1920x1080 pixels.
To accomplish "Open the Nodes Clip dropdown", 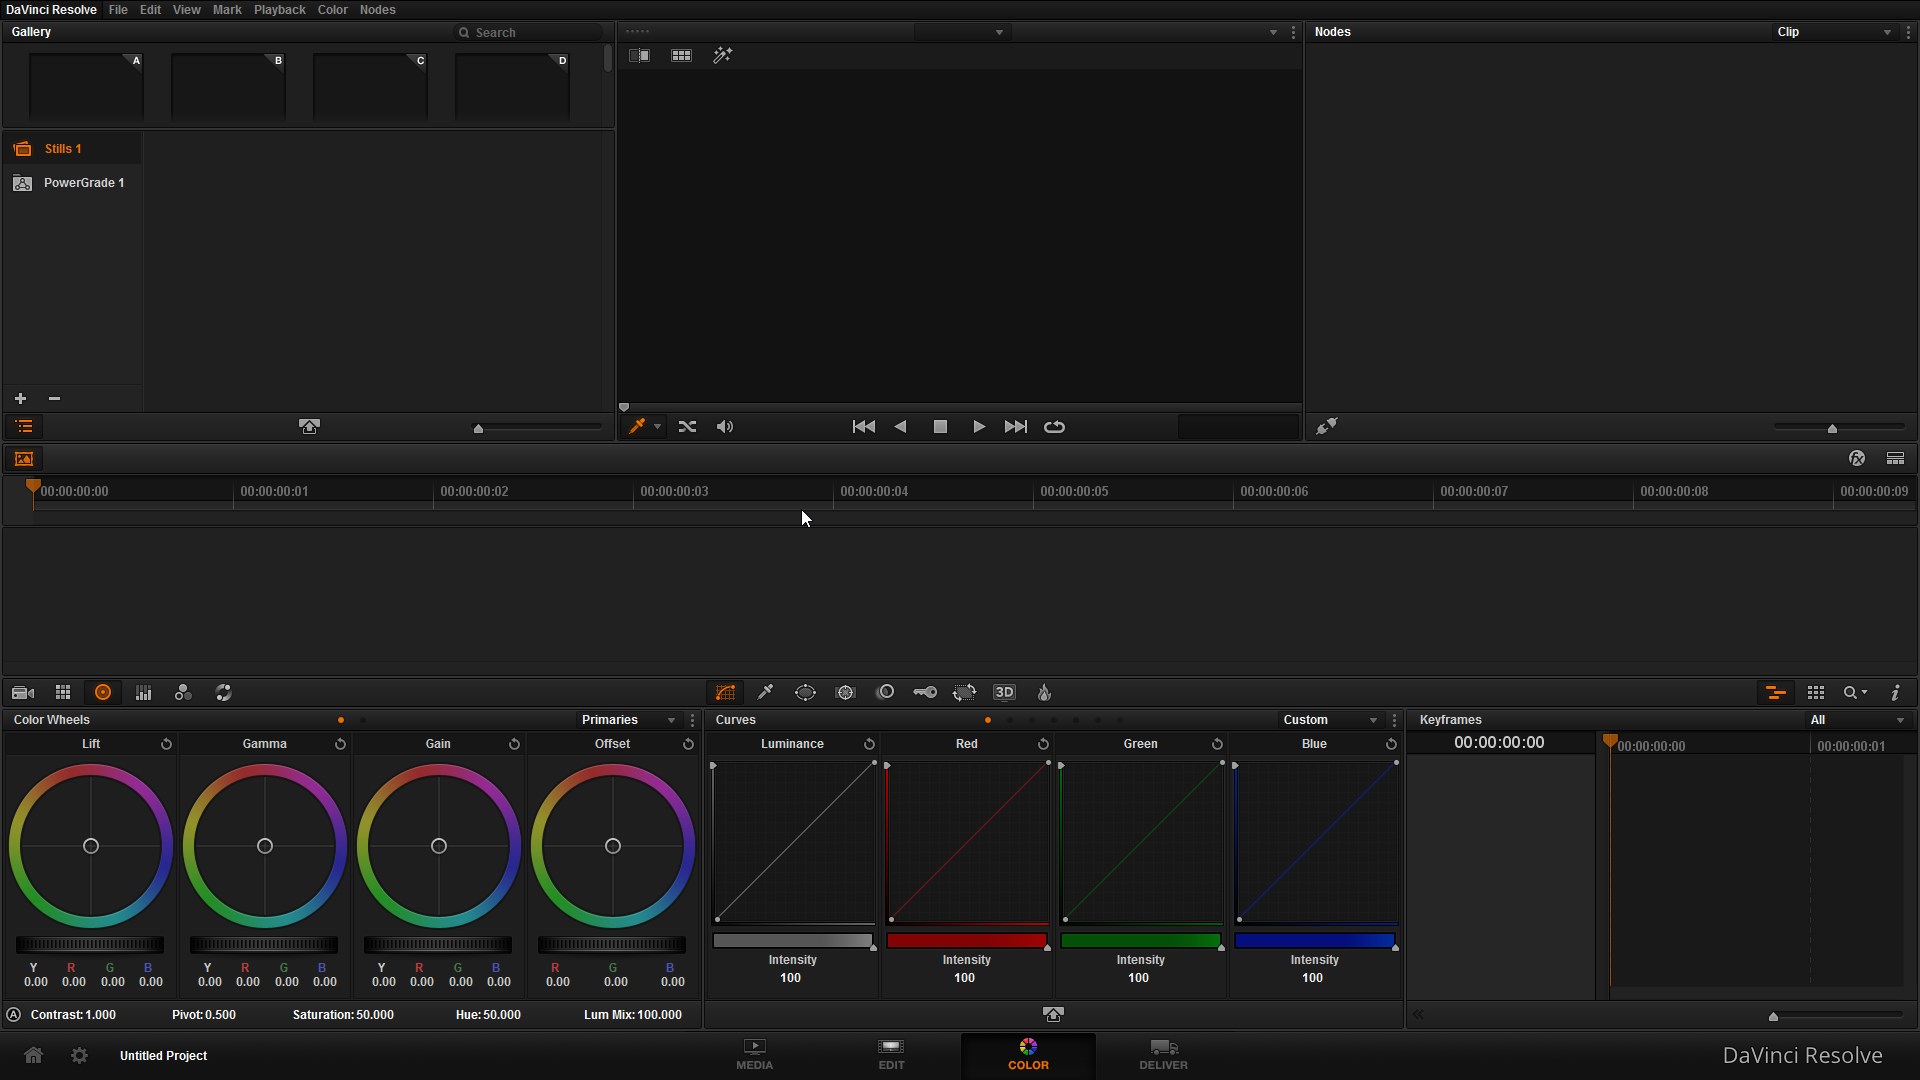I will 1835,32.
